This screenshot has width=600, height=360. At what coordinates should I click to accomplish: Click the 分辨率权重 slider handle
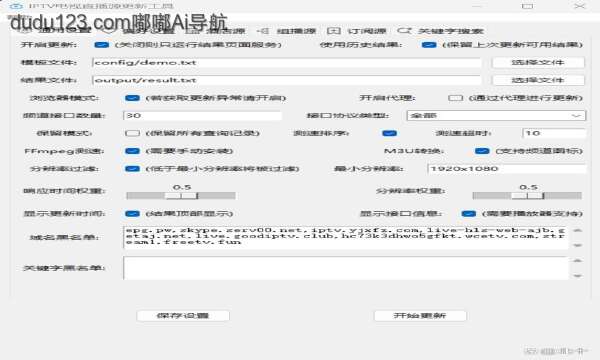[528, 196]
